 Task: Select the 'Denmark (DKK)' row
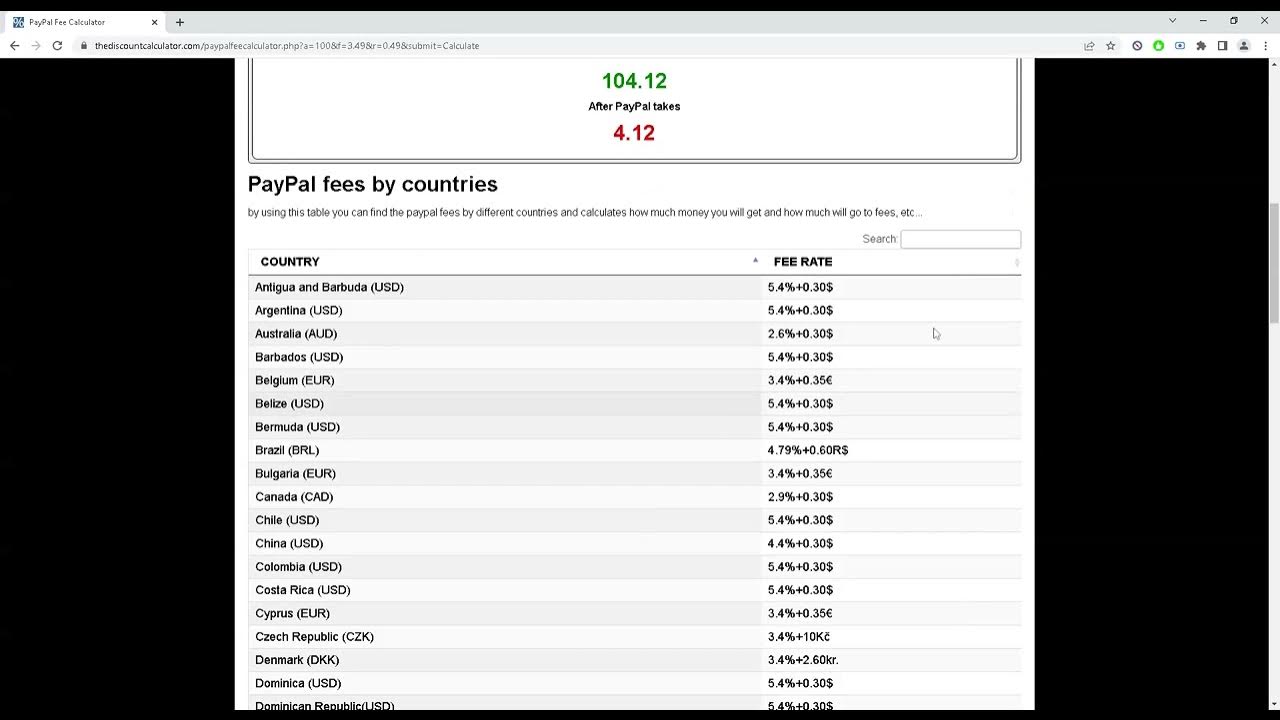coord(634,660)
